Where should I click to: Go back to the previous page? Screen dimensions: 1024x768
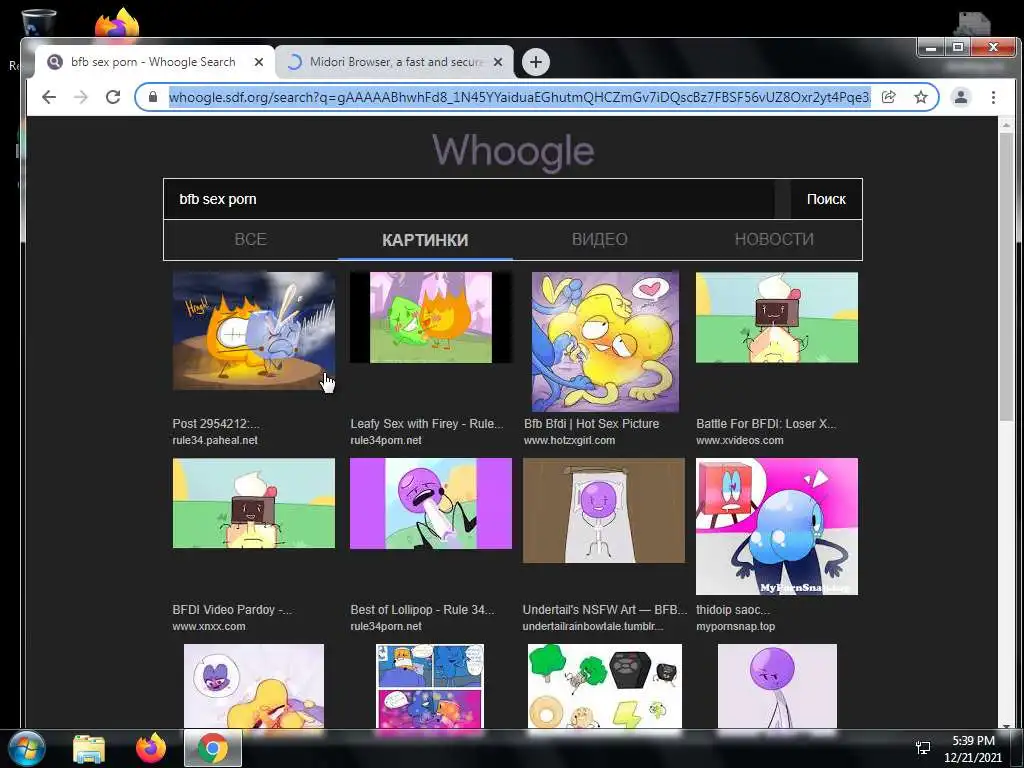coord(49,97)
